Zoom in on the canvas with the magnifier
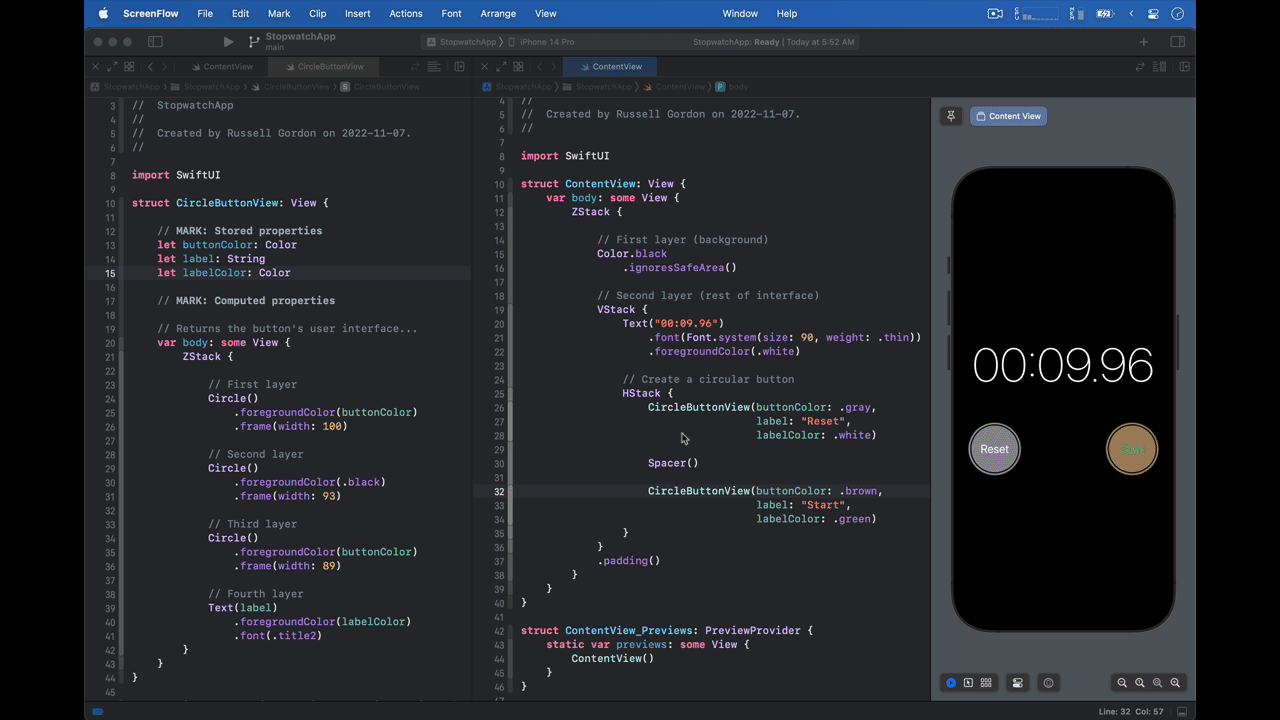The width and height of the screenshot is (1280, 720). tap(1175, 682)
